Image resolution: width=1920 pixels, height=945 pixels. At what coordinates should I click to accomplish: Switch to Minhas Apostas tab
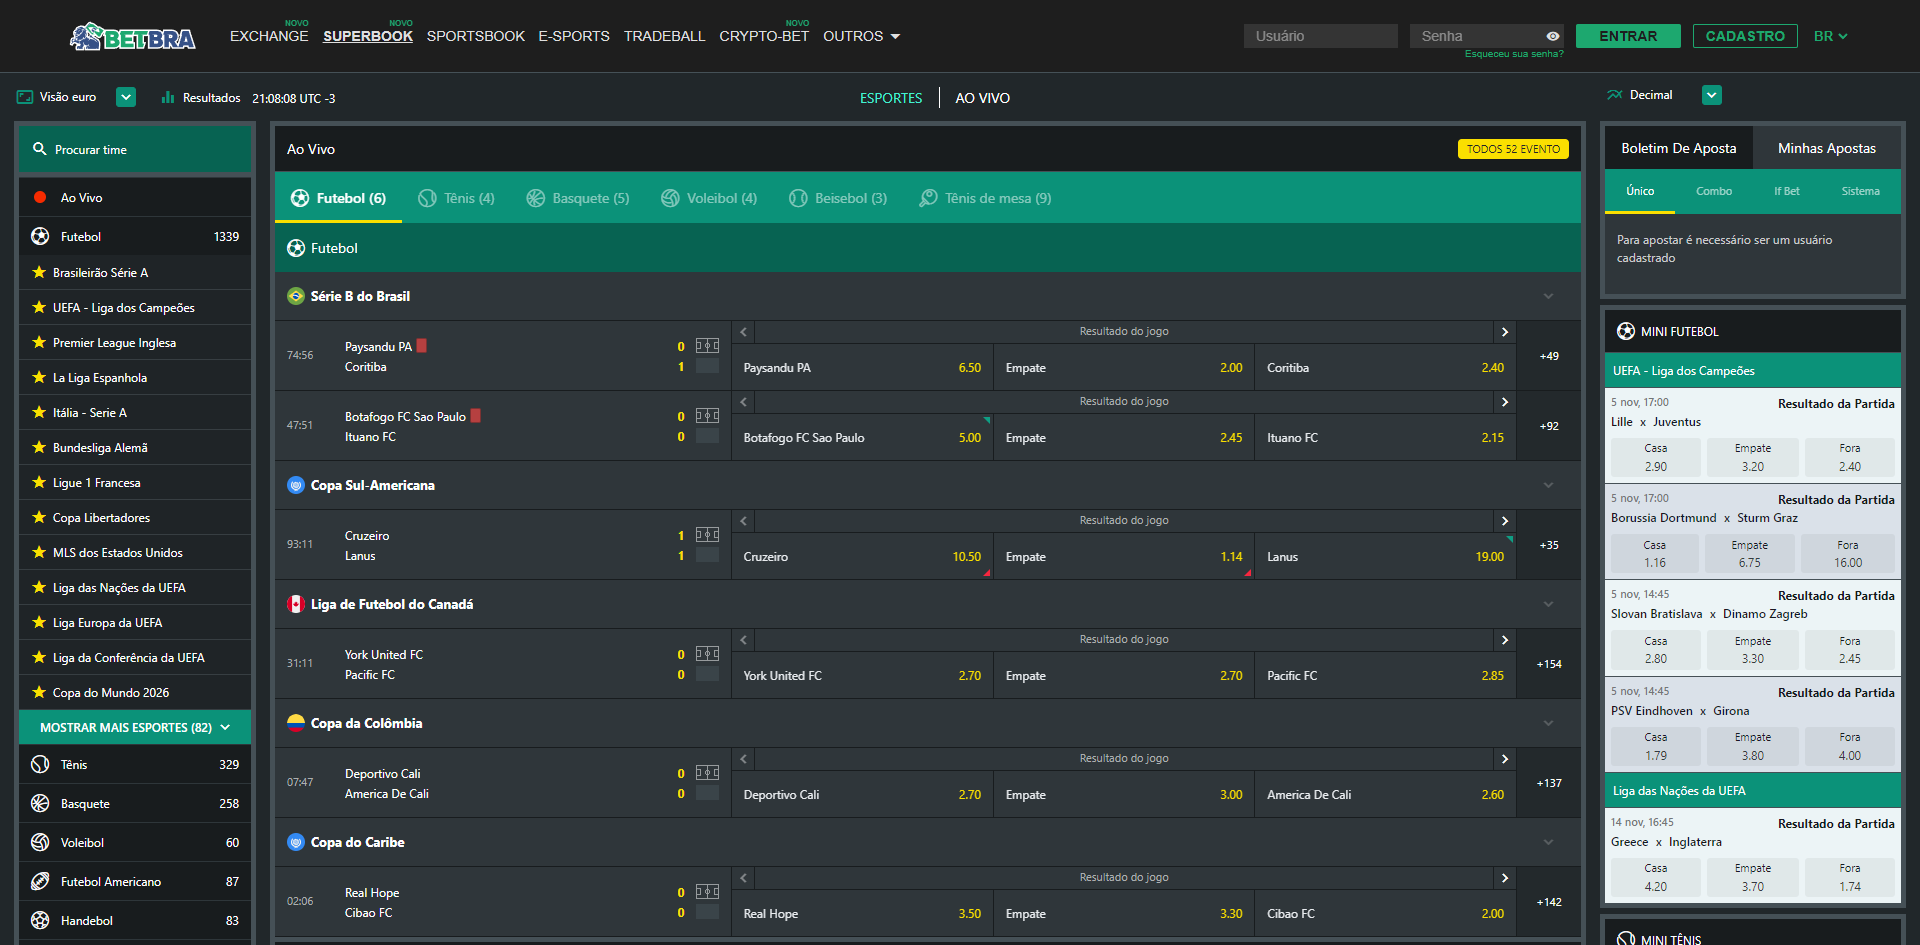(x=1827, y=148)
